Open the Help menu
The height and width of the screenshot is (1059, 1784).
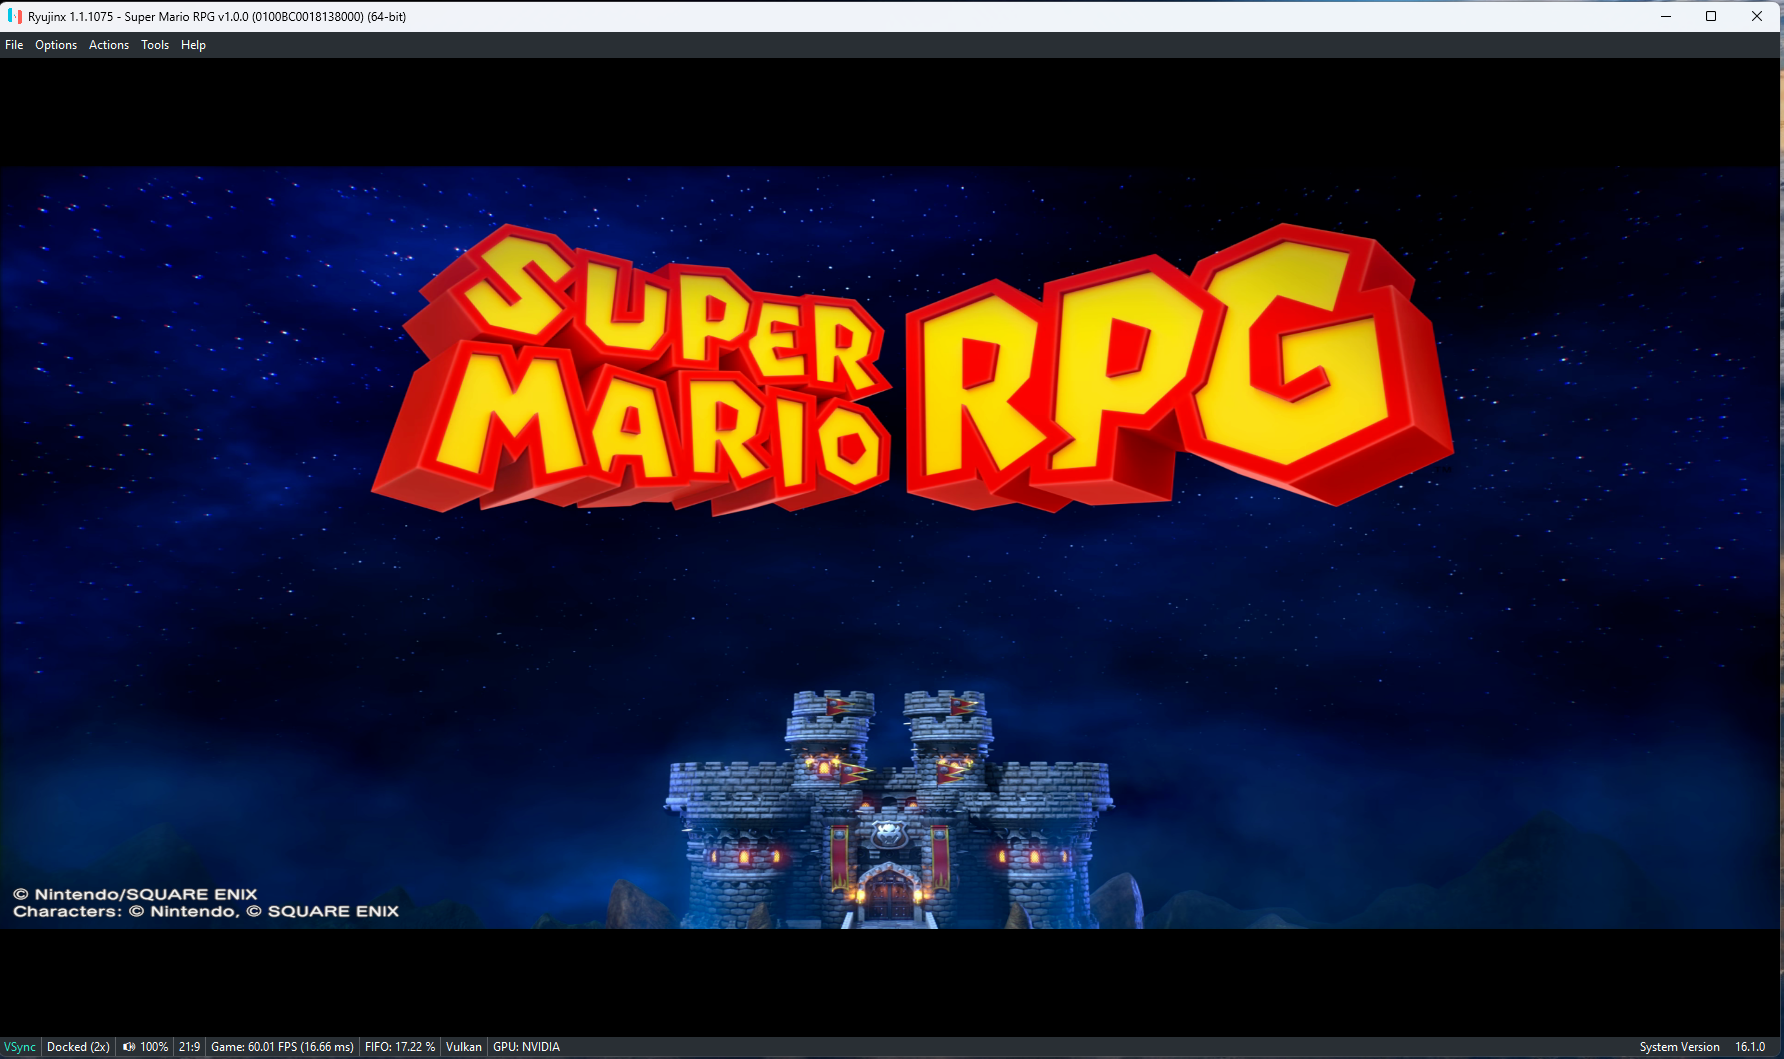click(x=193, y=45)
